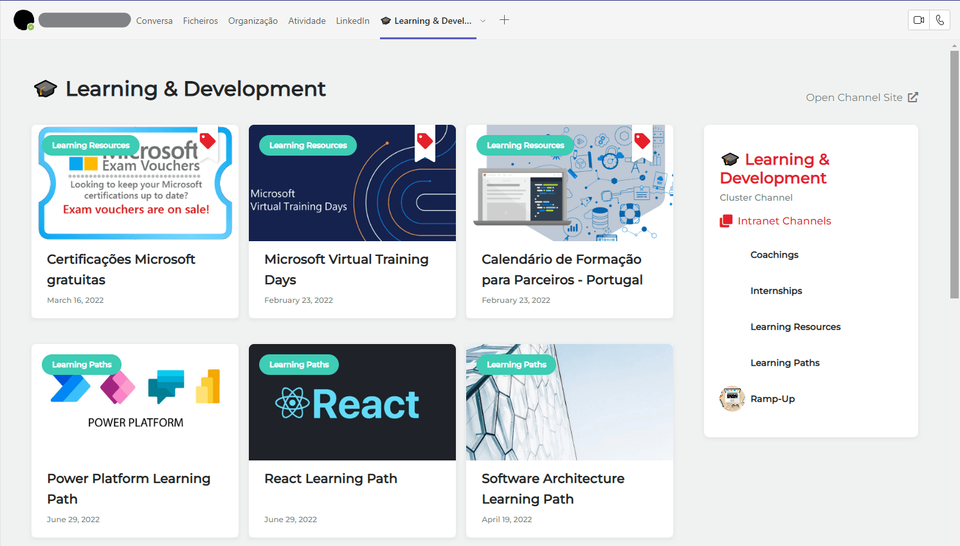This screenshot has width=960, height=546.
Task: Click Learning Resources badge on Calendário de Formação card
Action: 525,145
